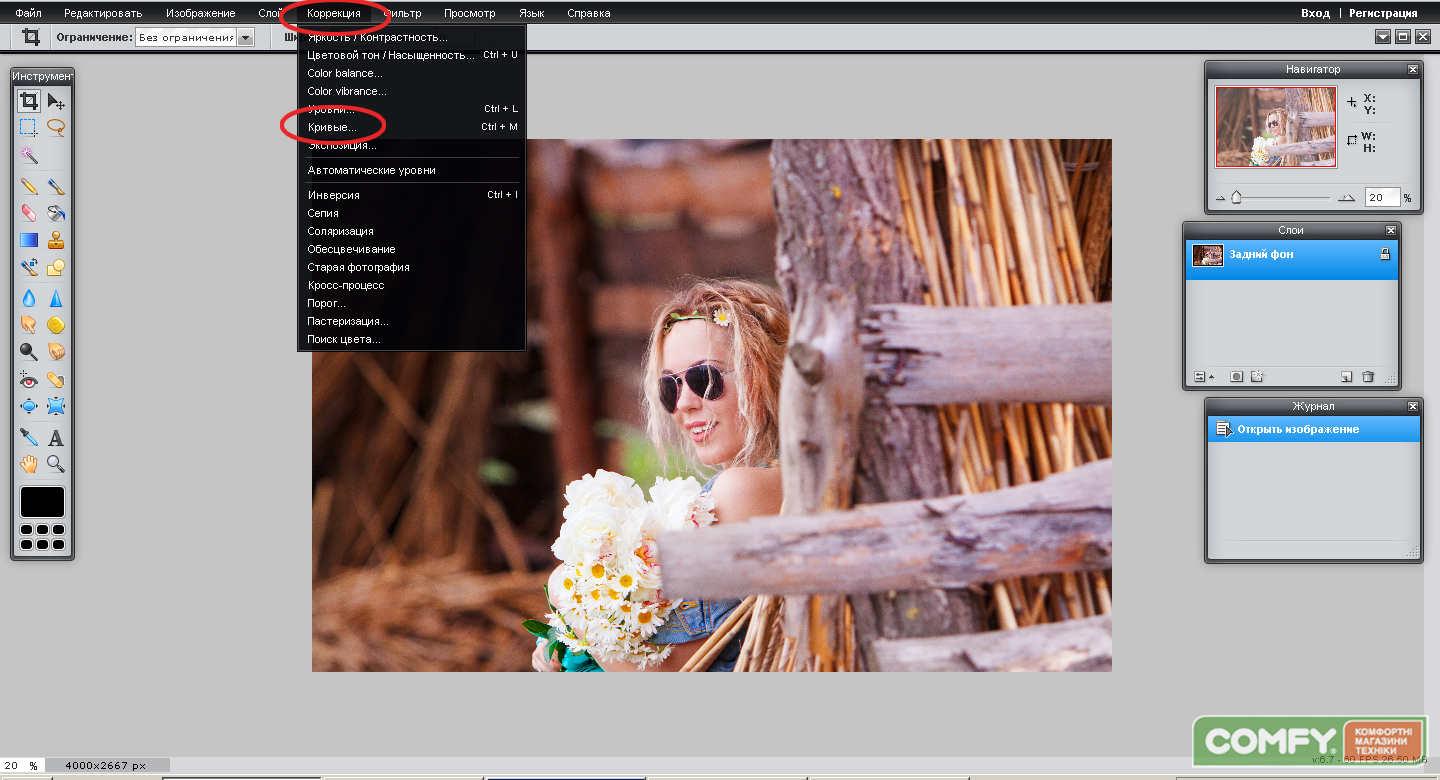Select the Color Picker eyedropper tool
The height and width of the screenshot is (780, 1440).
tap(29, 437)
